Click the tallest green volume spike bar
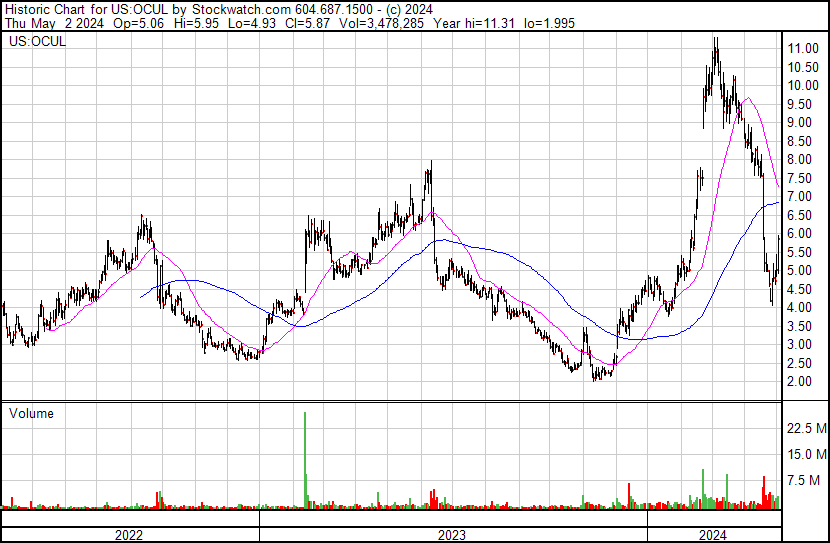This screenshot has width=830, height=543. [x=305, y=459]
